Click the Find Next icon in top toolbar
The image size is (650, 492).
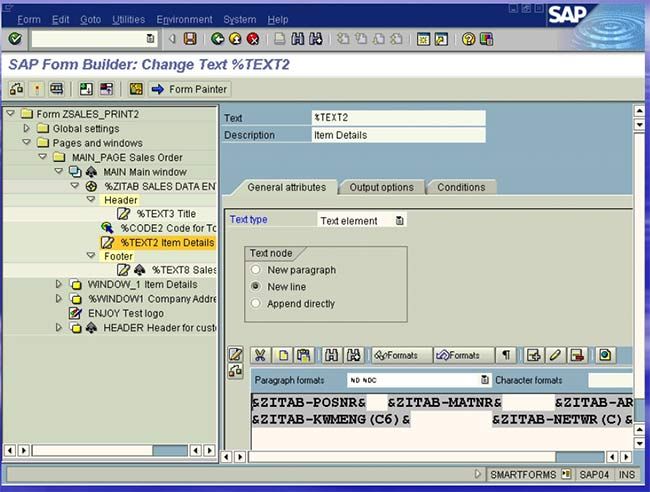point(315,39)
